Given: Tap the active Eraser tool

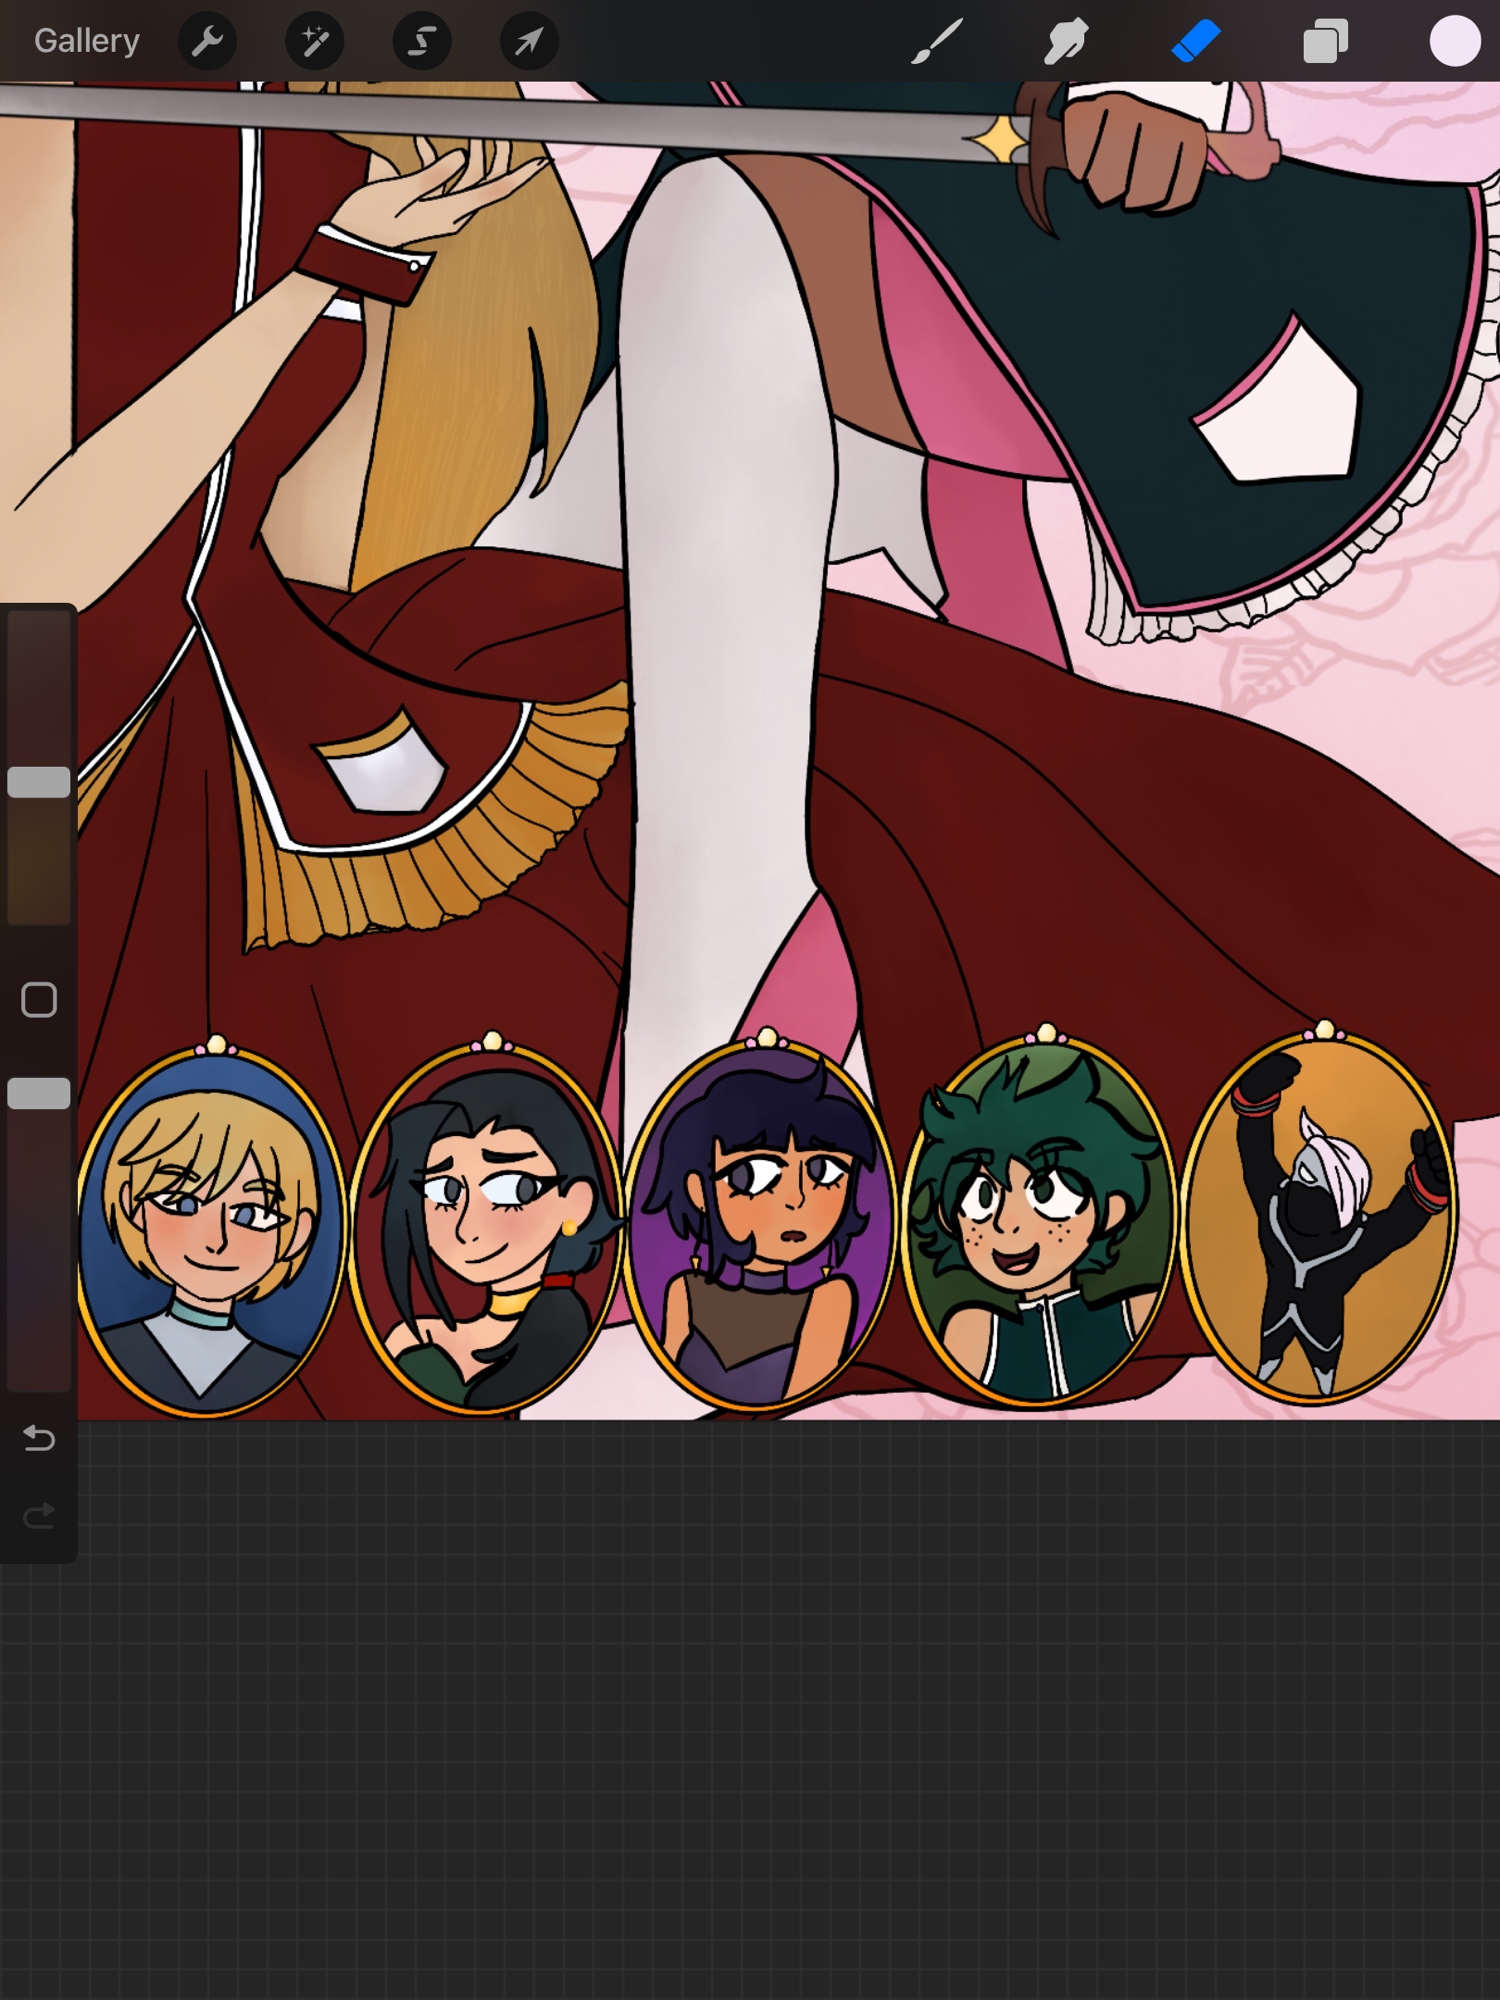Looking at the screenshot, I should 1196,41.
